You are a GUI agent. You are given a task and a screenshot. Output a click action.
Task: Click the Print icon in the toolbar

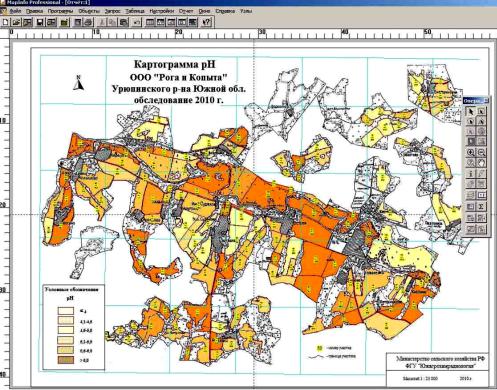[88, 22]
